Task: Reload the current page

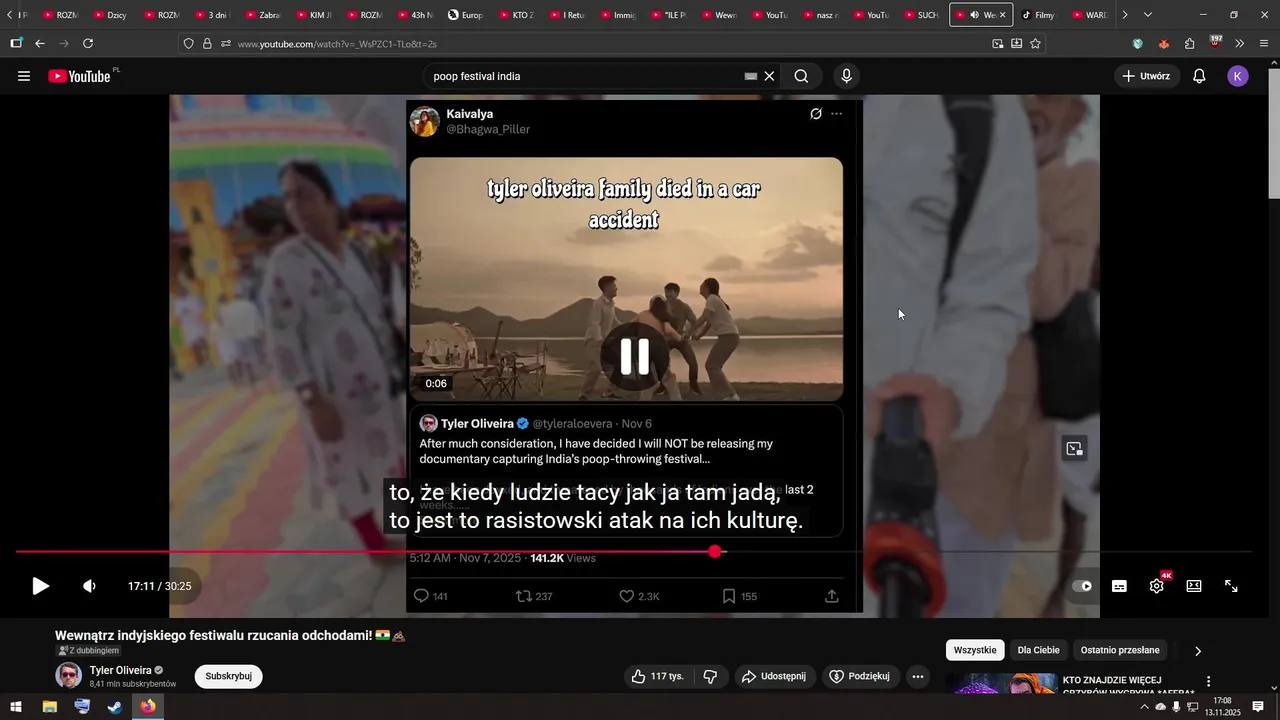Action: (x=88, y=44)
